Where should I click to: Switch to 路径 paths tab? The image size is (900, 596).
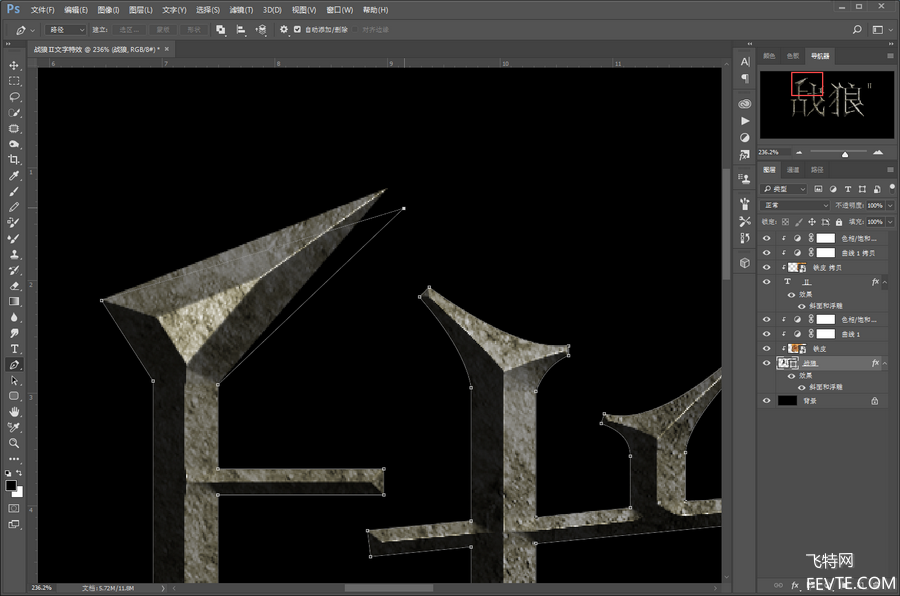coord(817,170)
